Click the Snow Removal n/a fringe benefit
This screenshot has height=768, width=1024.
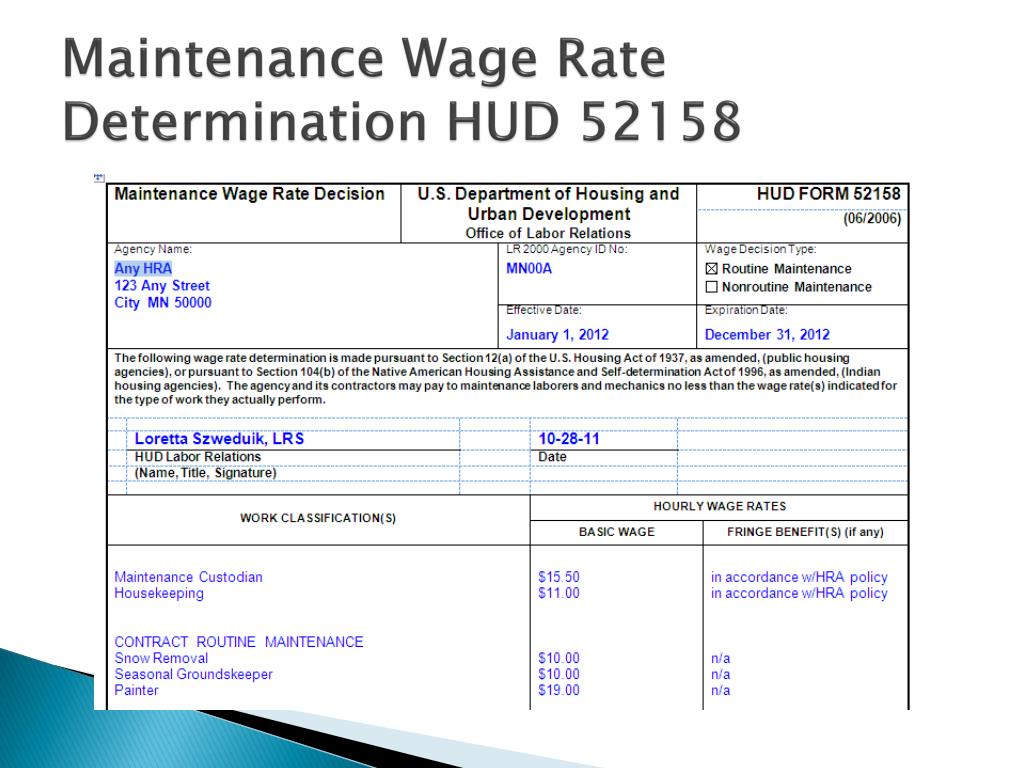(720, 658)
